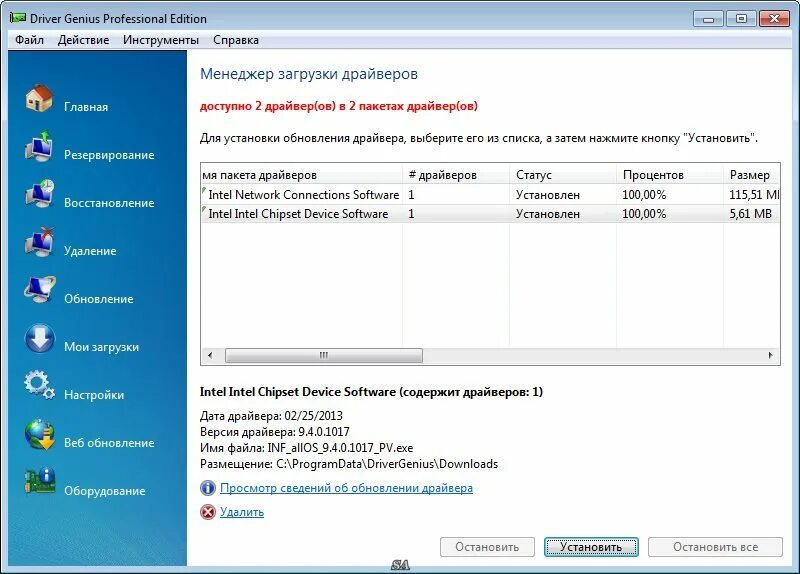Open the Веб обновление section label
The height and width of the screenshot is (574, 800).
coord(109,443)
